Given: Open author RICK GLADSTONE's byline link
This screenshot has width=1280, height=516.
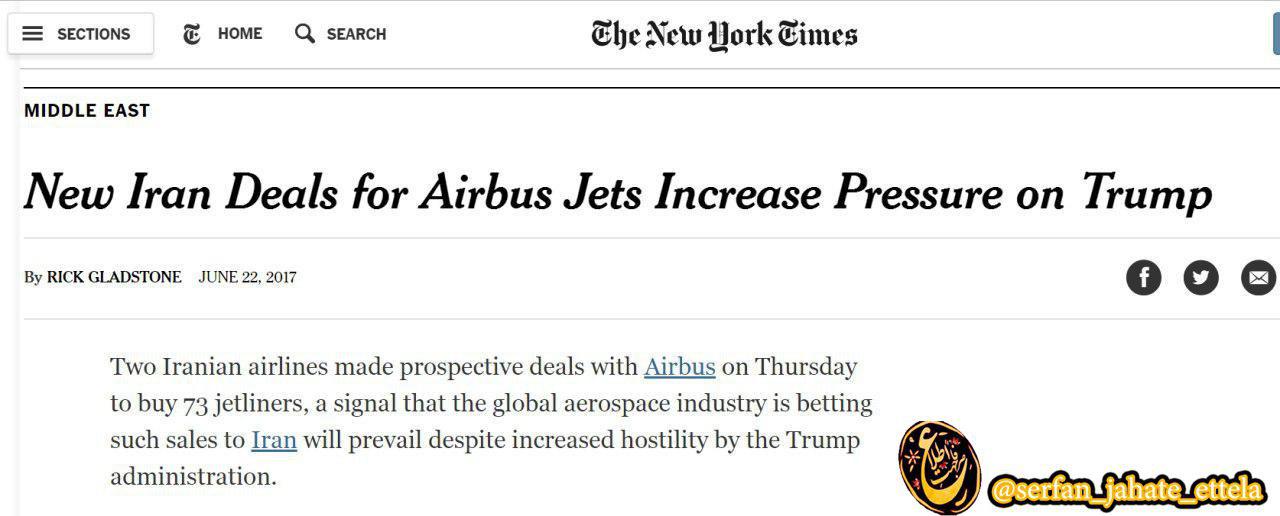Looking at the screenshot, I should (x=114, y=277).
